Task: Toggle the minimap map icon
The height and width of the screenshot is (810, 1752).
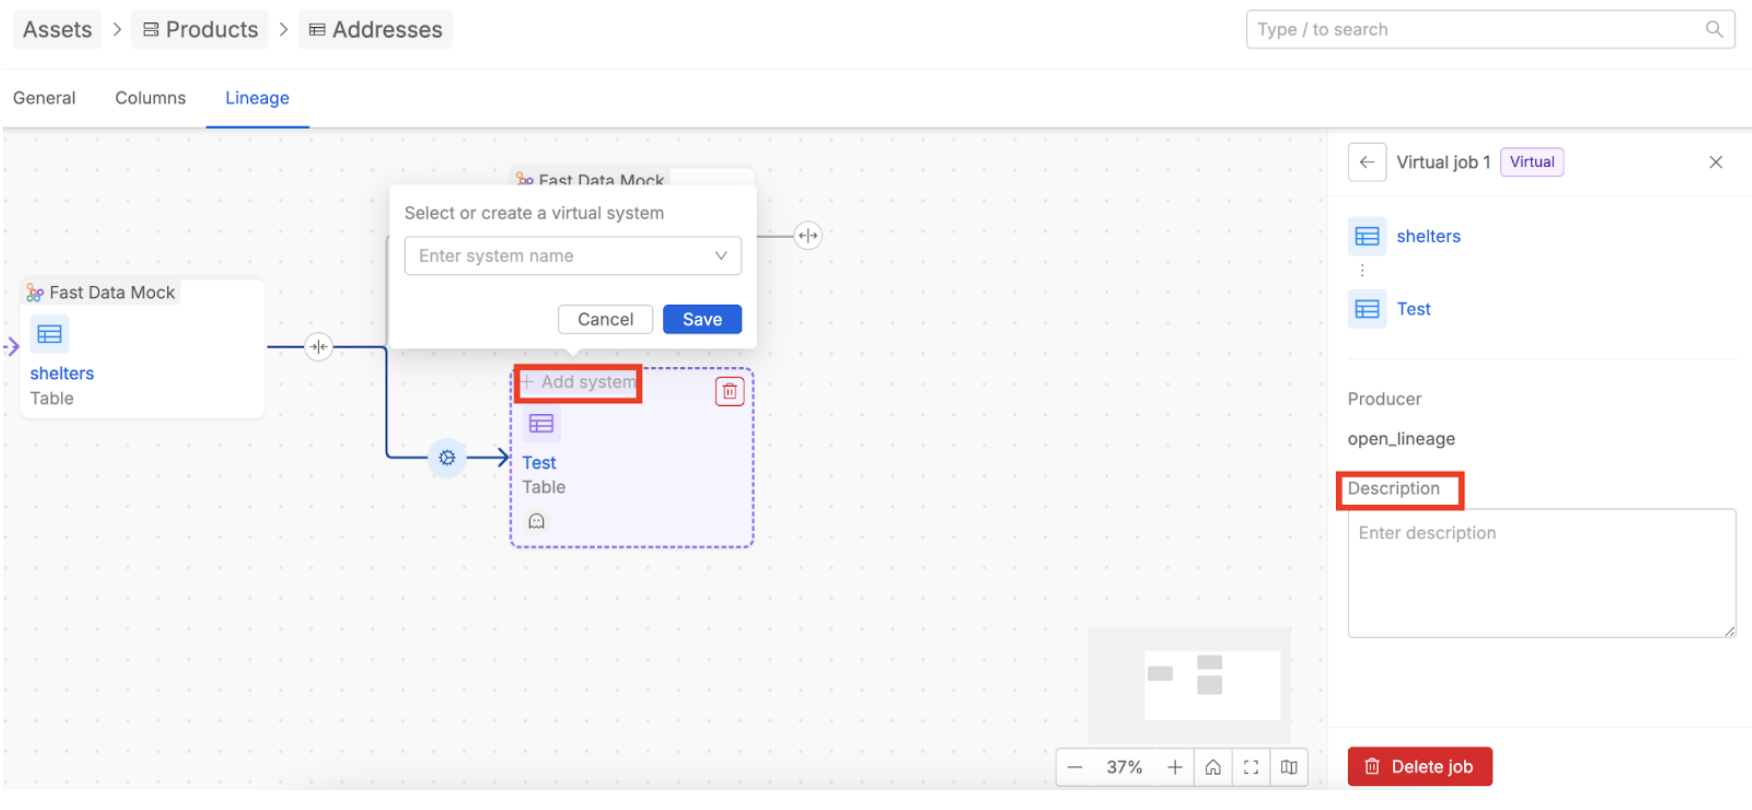Action: [1289, 767]
